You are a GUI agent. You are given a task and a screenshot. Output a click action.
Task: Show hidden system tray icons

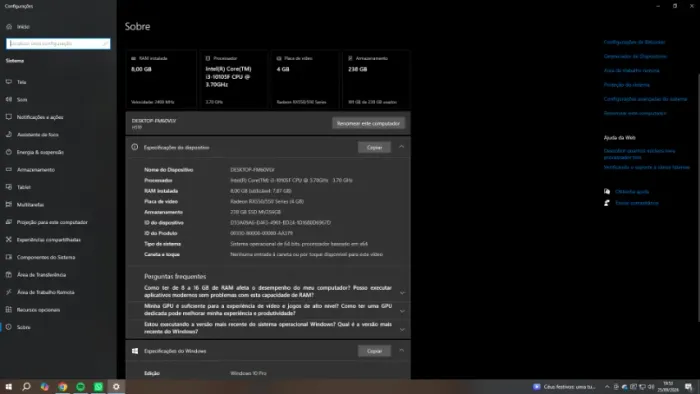[x=607, y=387]
